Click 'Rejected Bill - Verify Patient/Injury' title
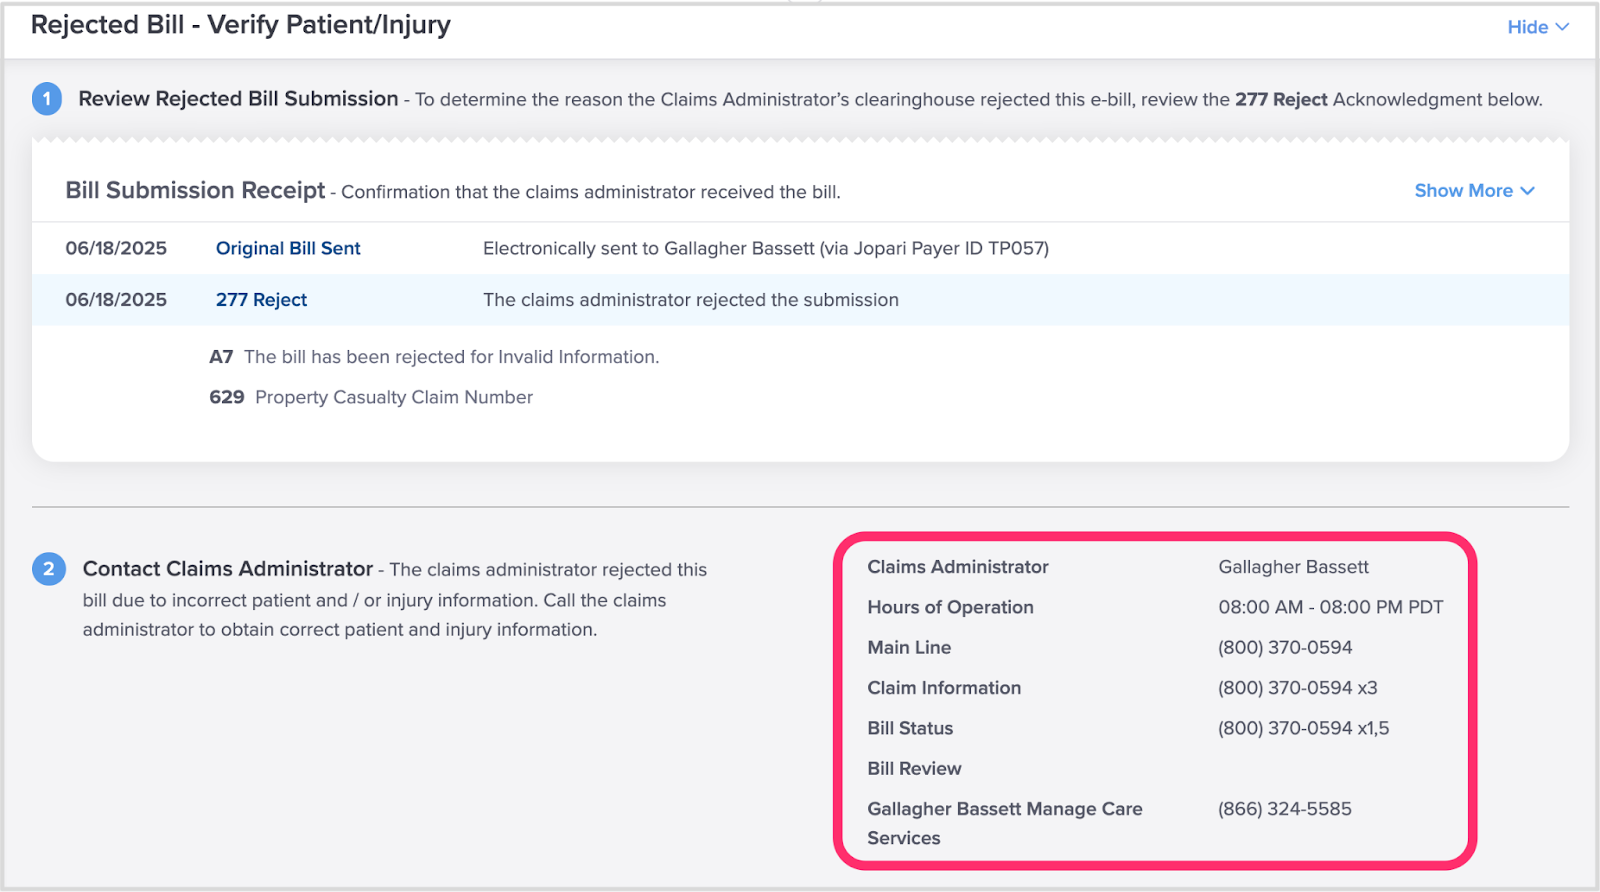 click(241, 25)
